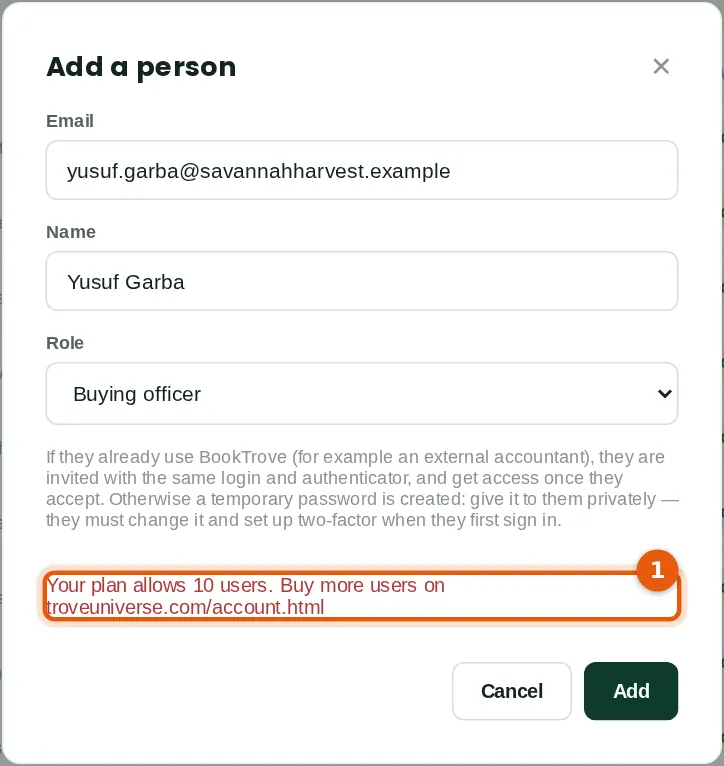Focus the Name field with Yusuf Garba
The image size is (724, 766).
(362, 281)
